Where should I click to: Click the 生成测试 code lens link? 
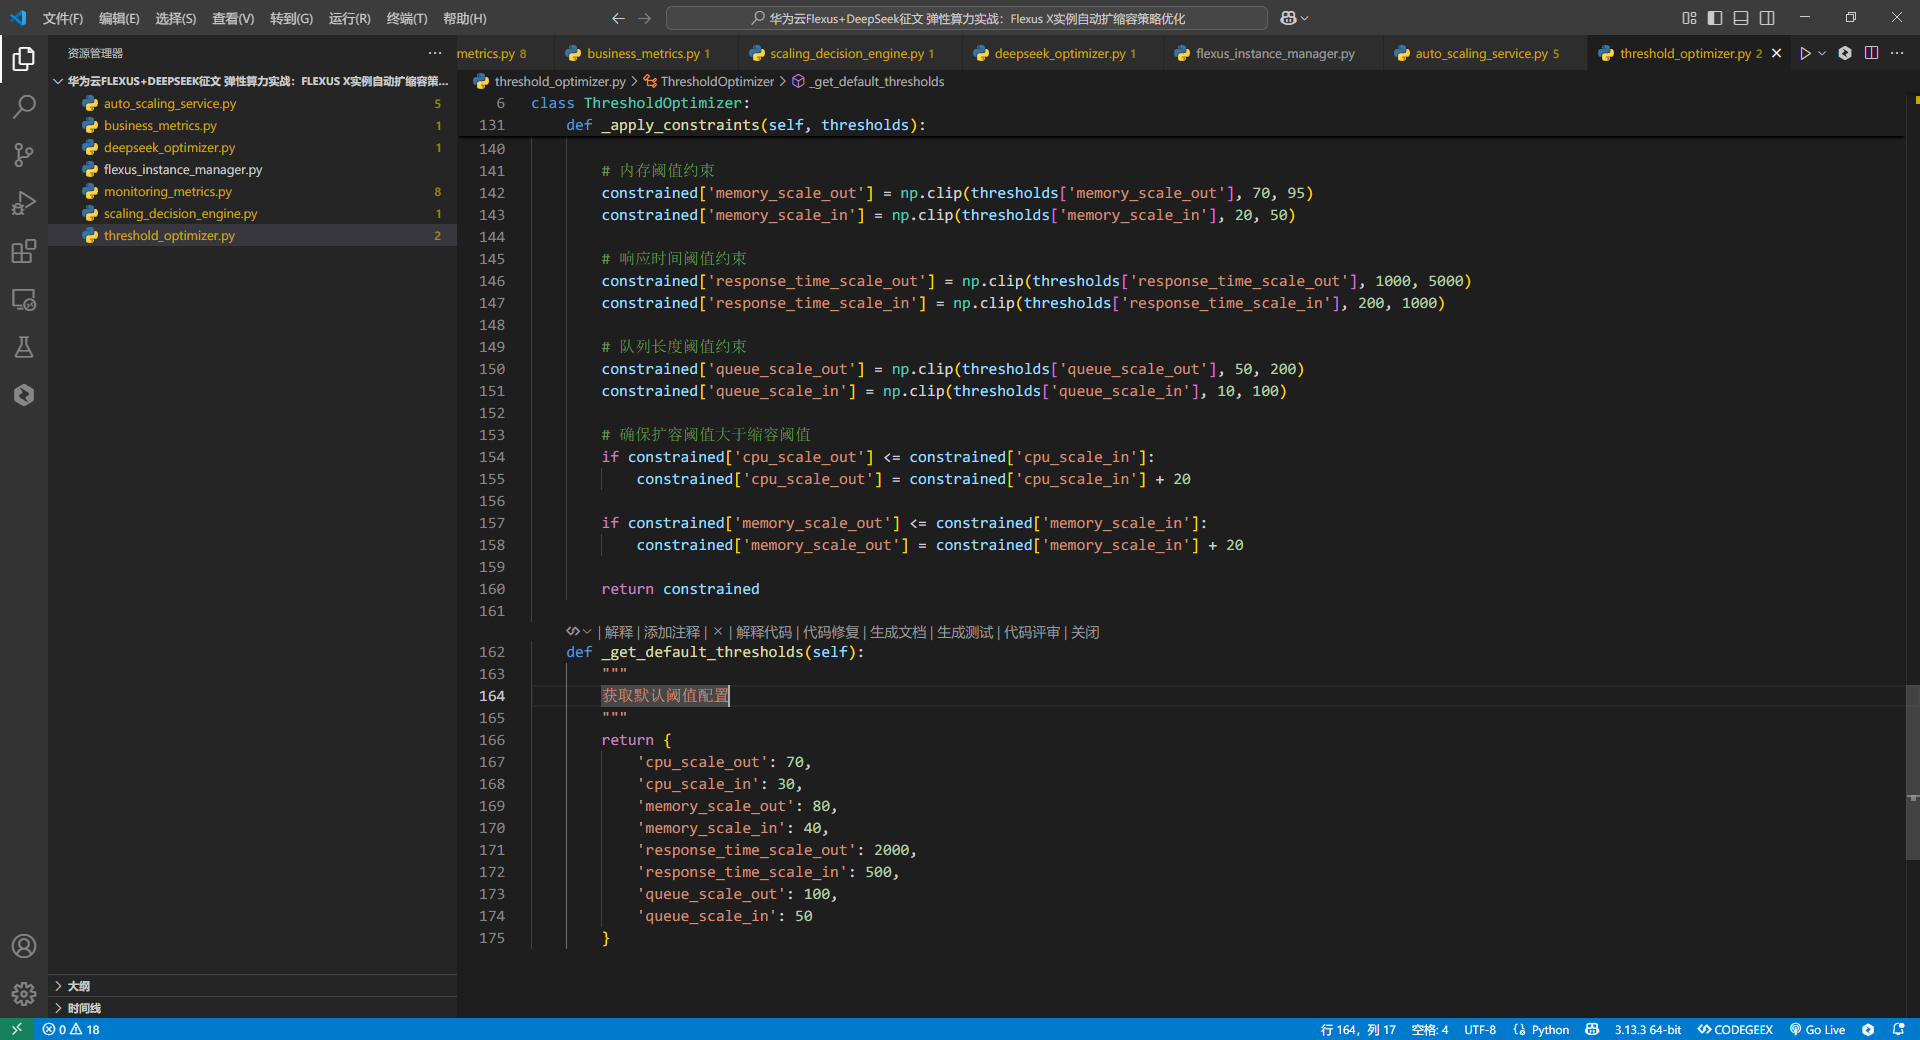[964, 632]
